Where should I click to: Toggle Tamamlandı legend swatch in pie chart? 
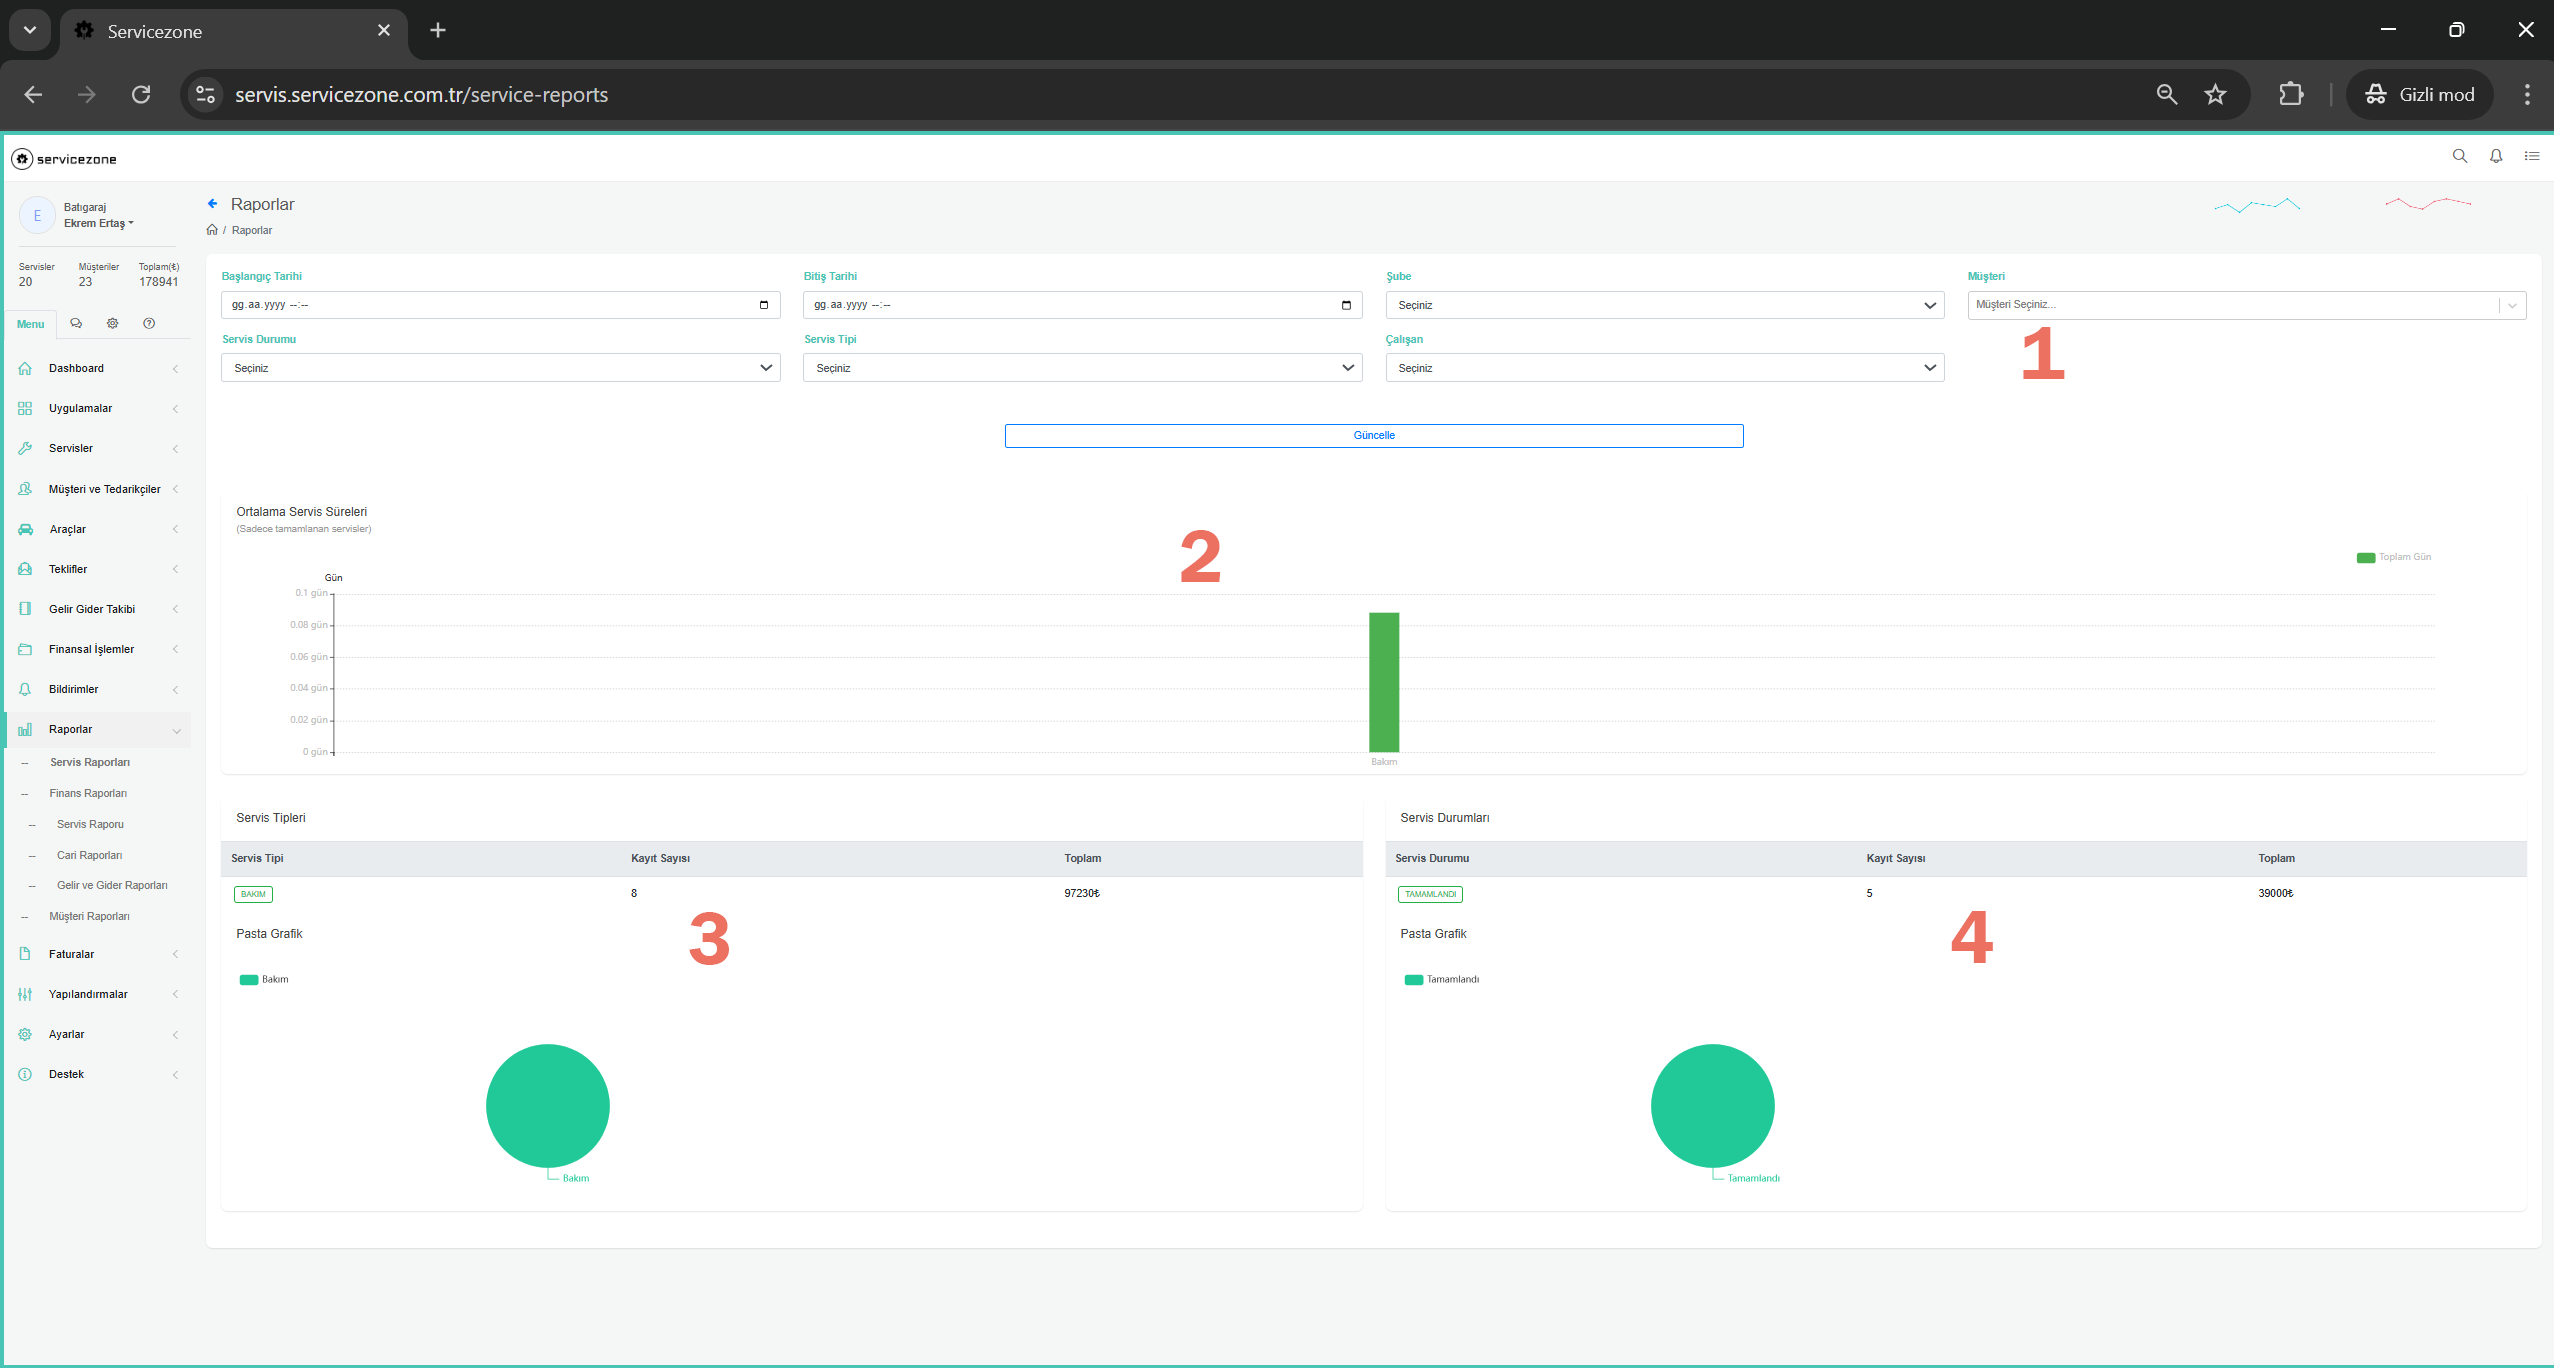click(x=1413, y=980)
